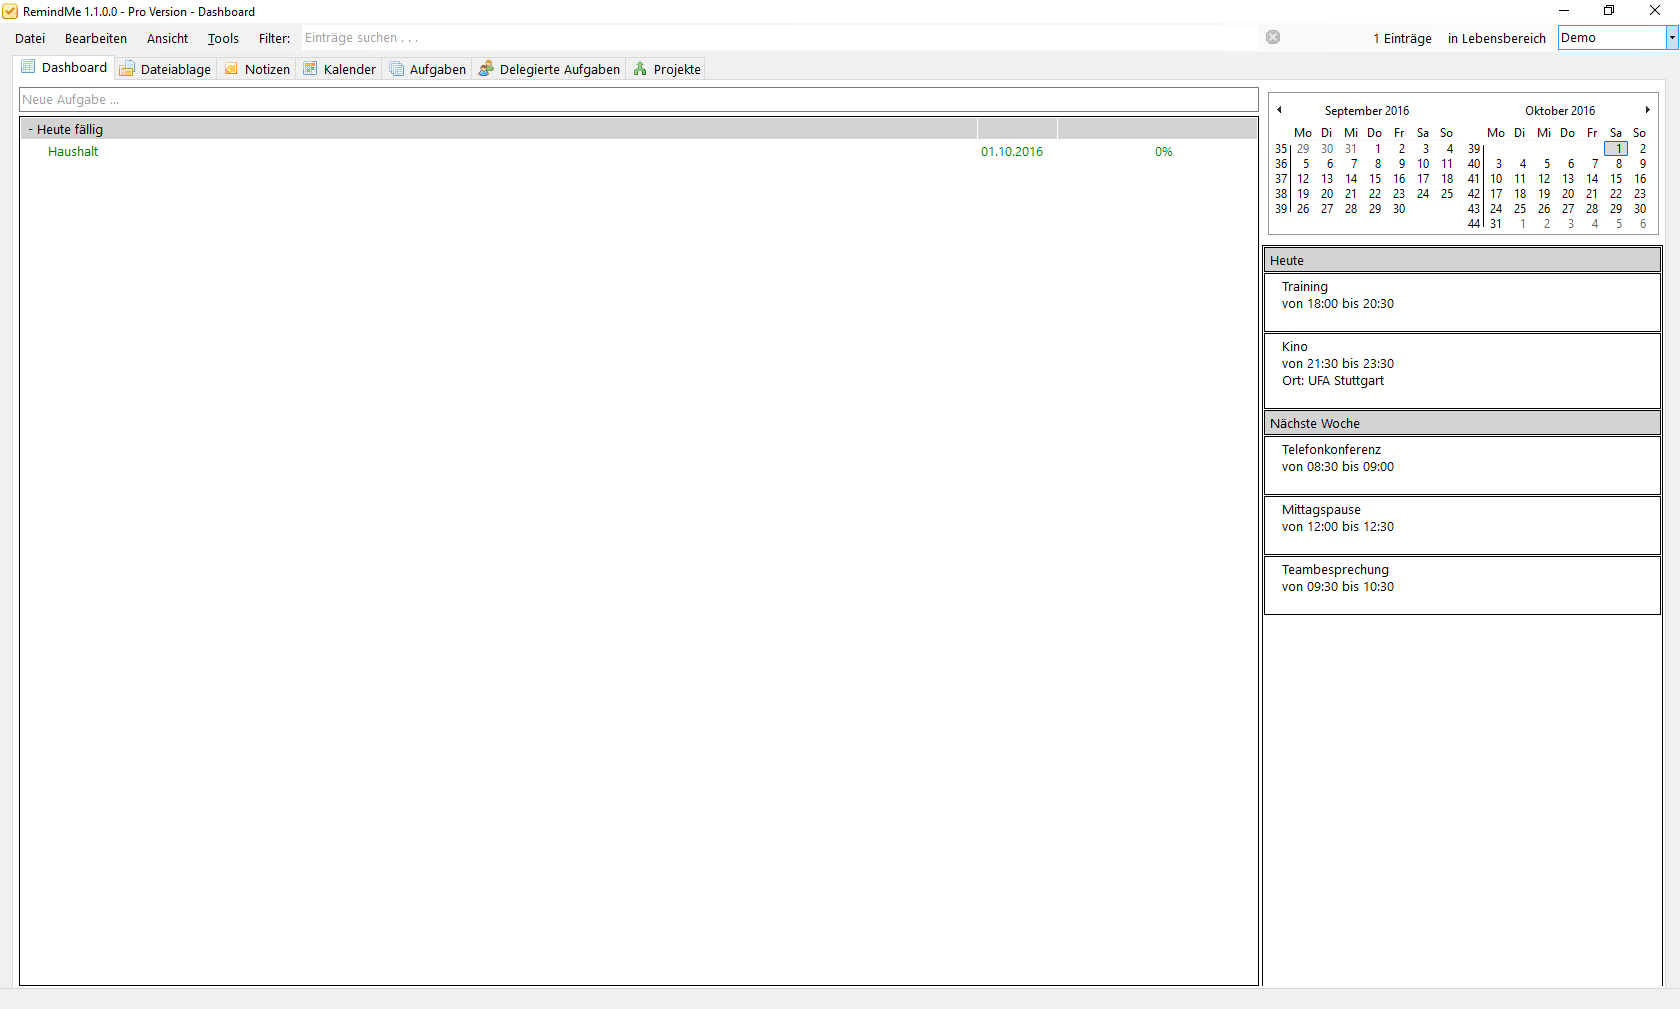
Task: Click the Kalender tab icon
Action: click(310, 69)
